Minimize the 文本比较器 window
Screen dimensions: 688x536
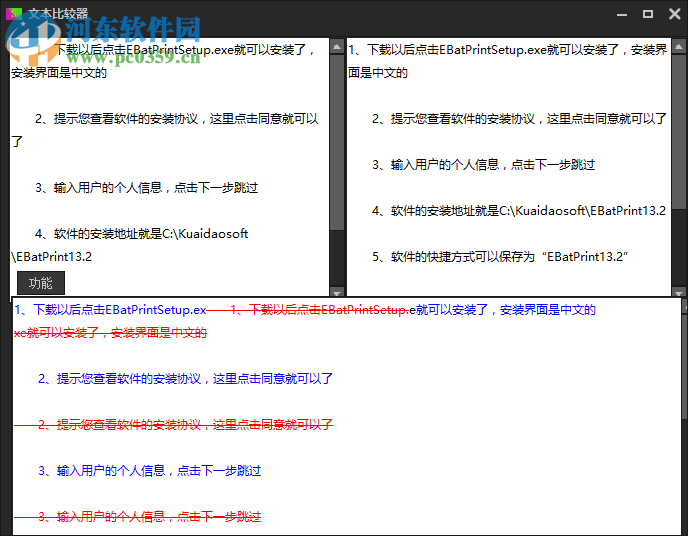622,14
